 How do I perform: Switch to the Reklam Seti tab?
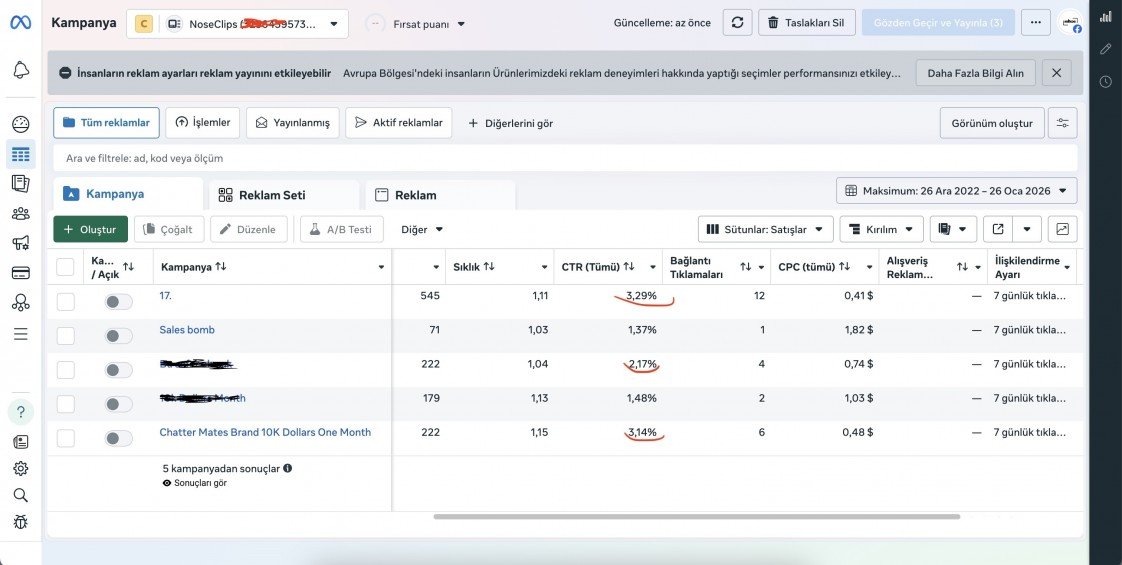pos(284,195)
